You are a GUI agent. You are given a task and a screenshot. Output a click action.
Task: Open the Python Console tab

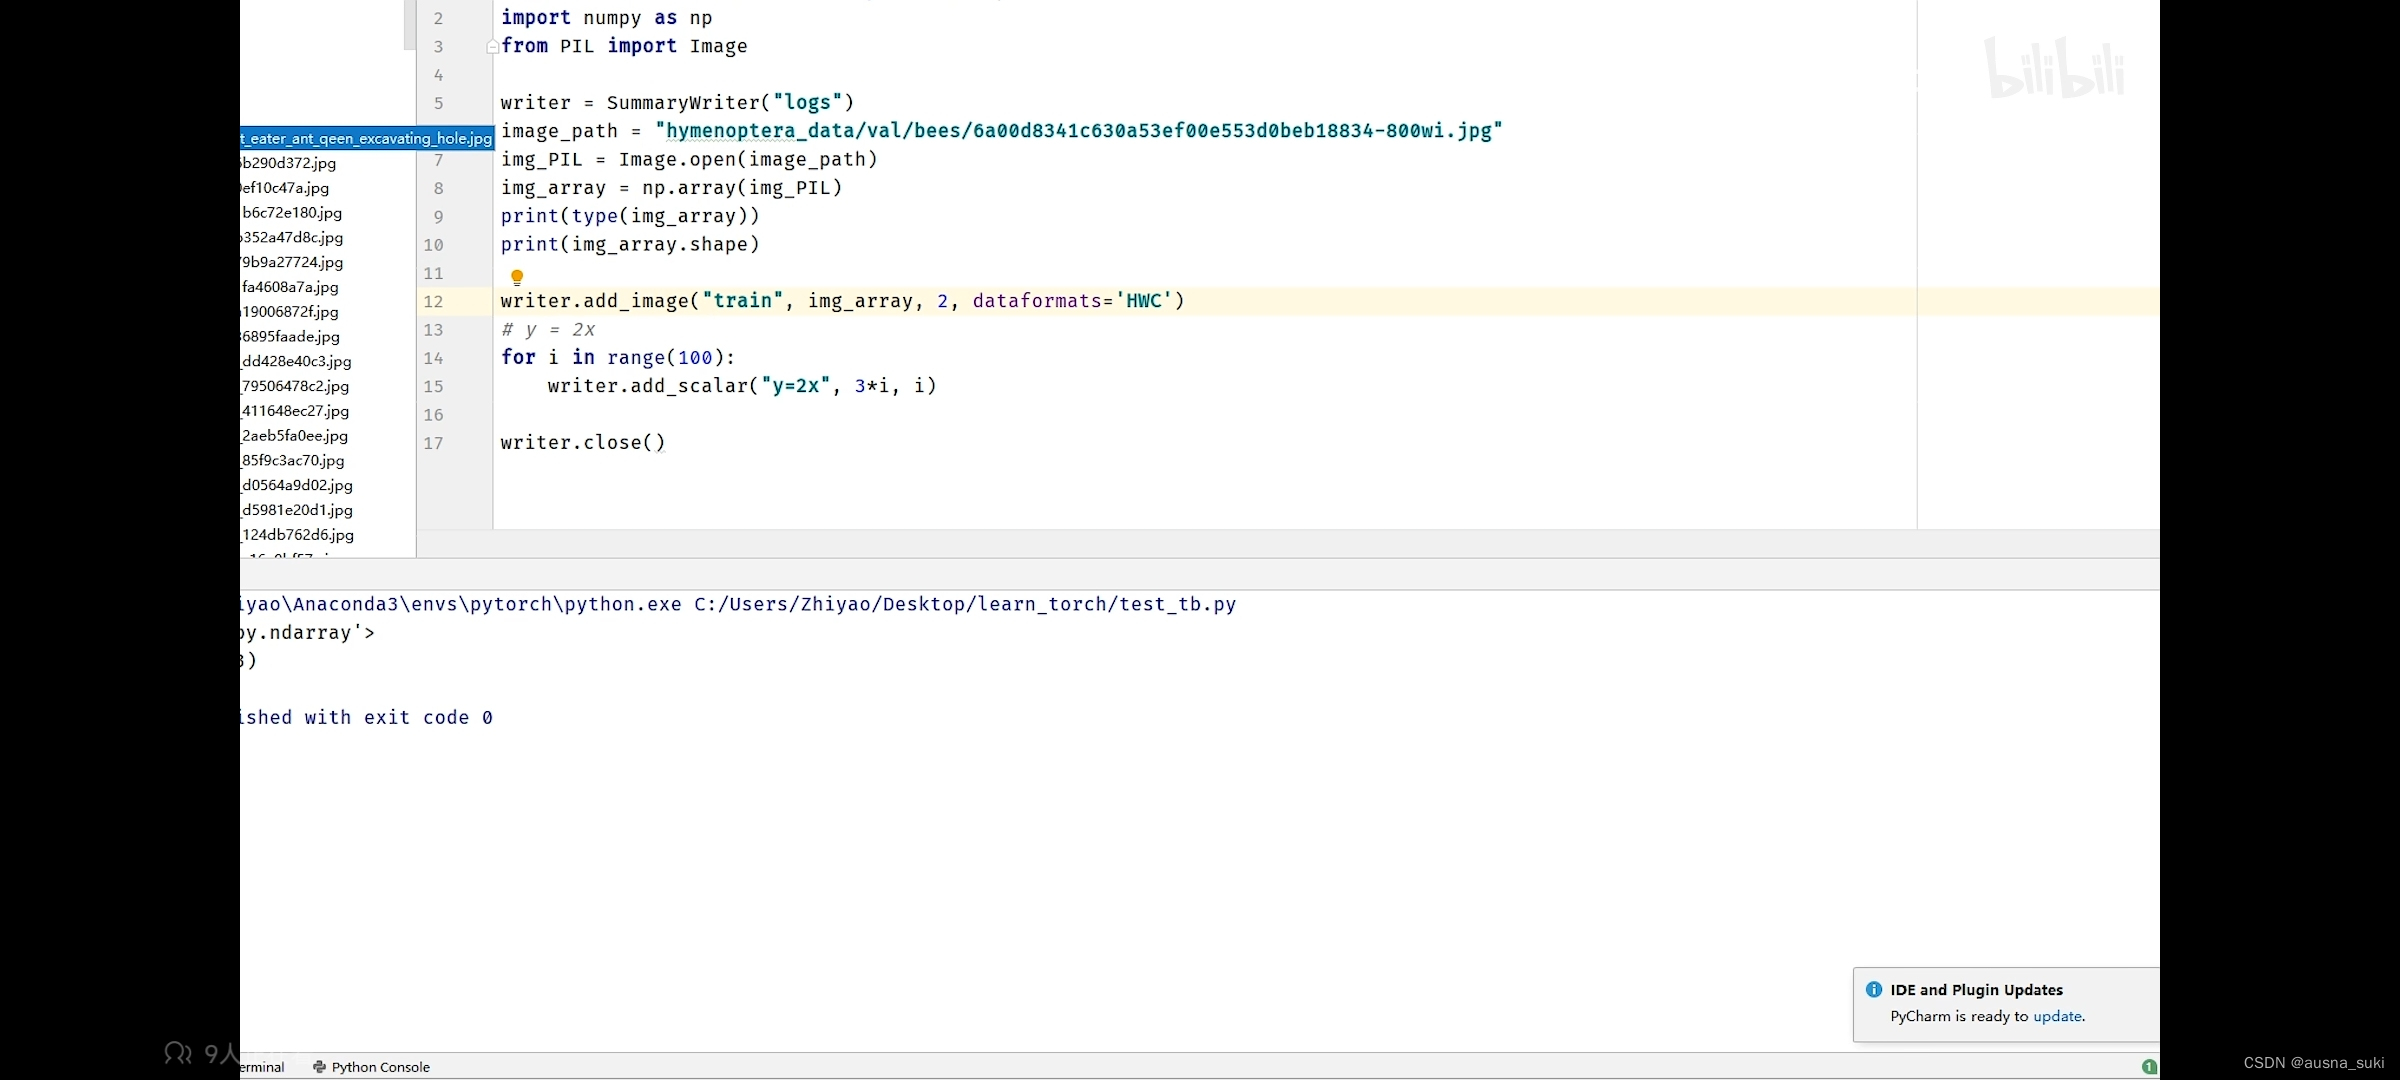(380, 1067)
